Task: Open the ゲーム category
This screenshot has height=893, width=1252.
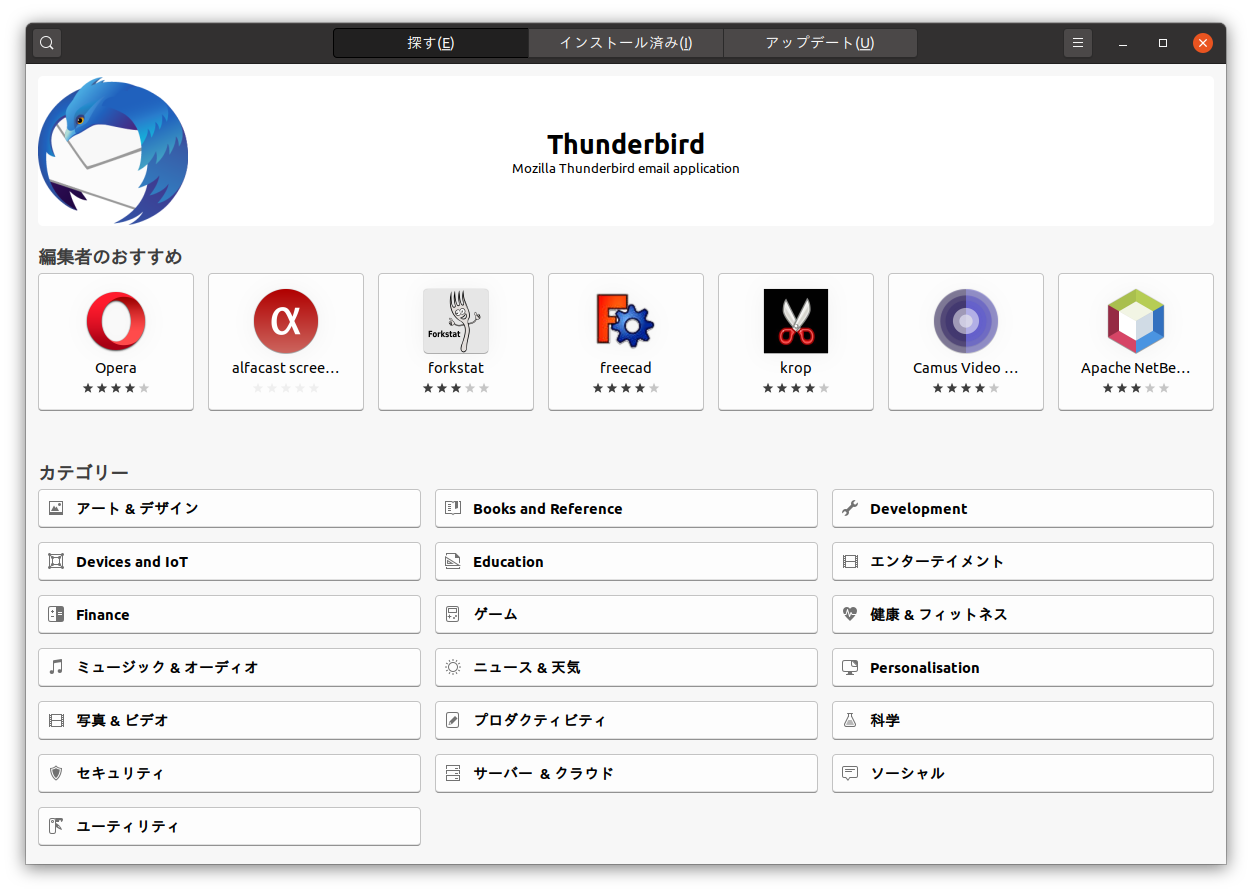Action: (x=626, y=614)
